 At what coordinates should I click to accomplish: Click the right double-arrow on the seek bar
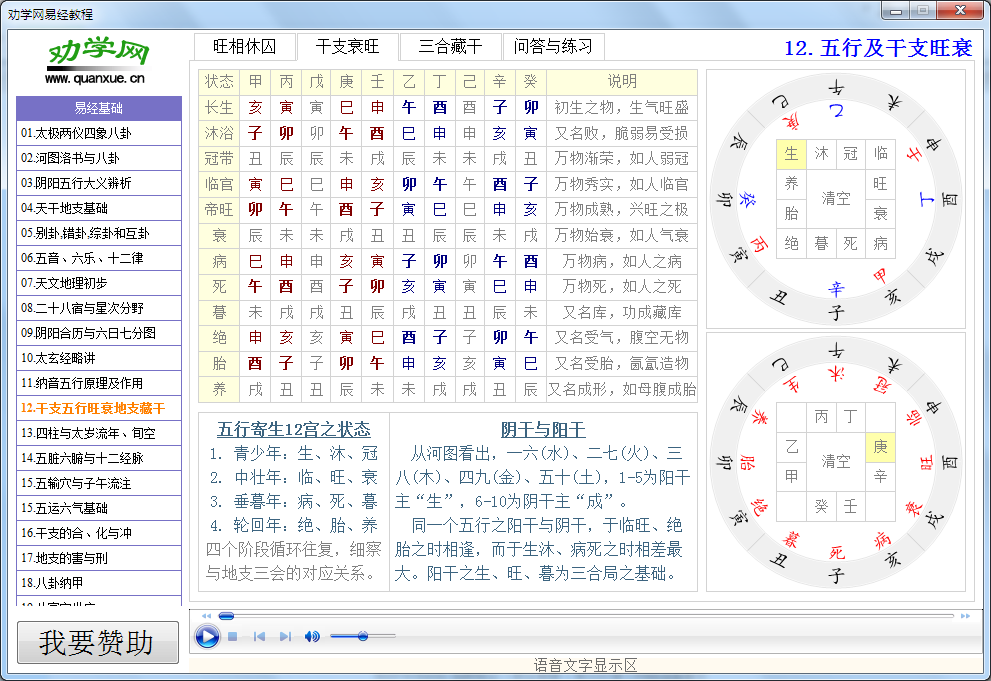963,617
